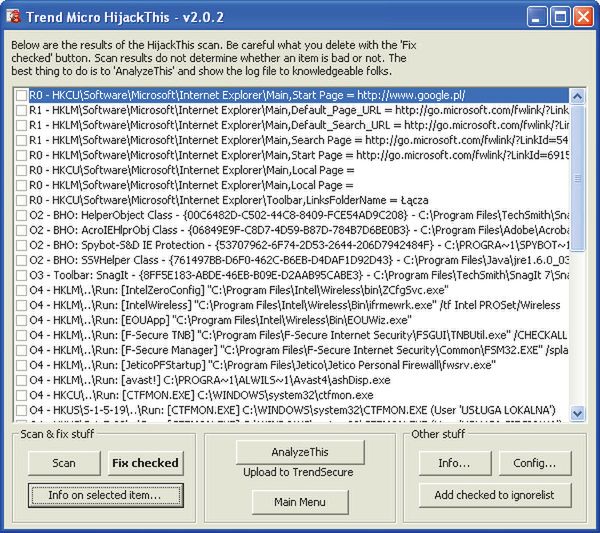Check the HKCU Start Page google.pl entry
Screen dimensions: 600x533
click(22, 95)
